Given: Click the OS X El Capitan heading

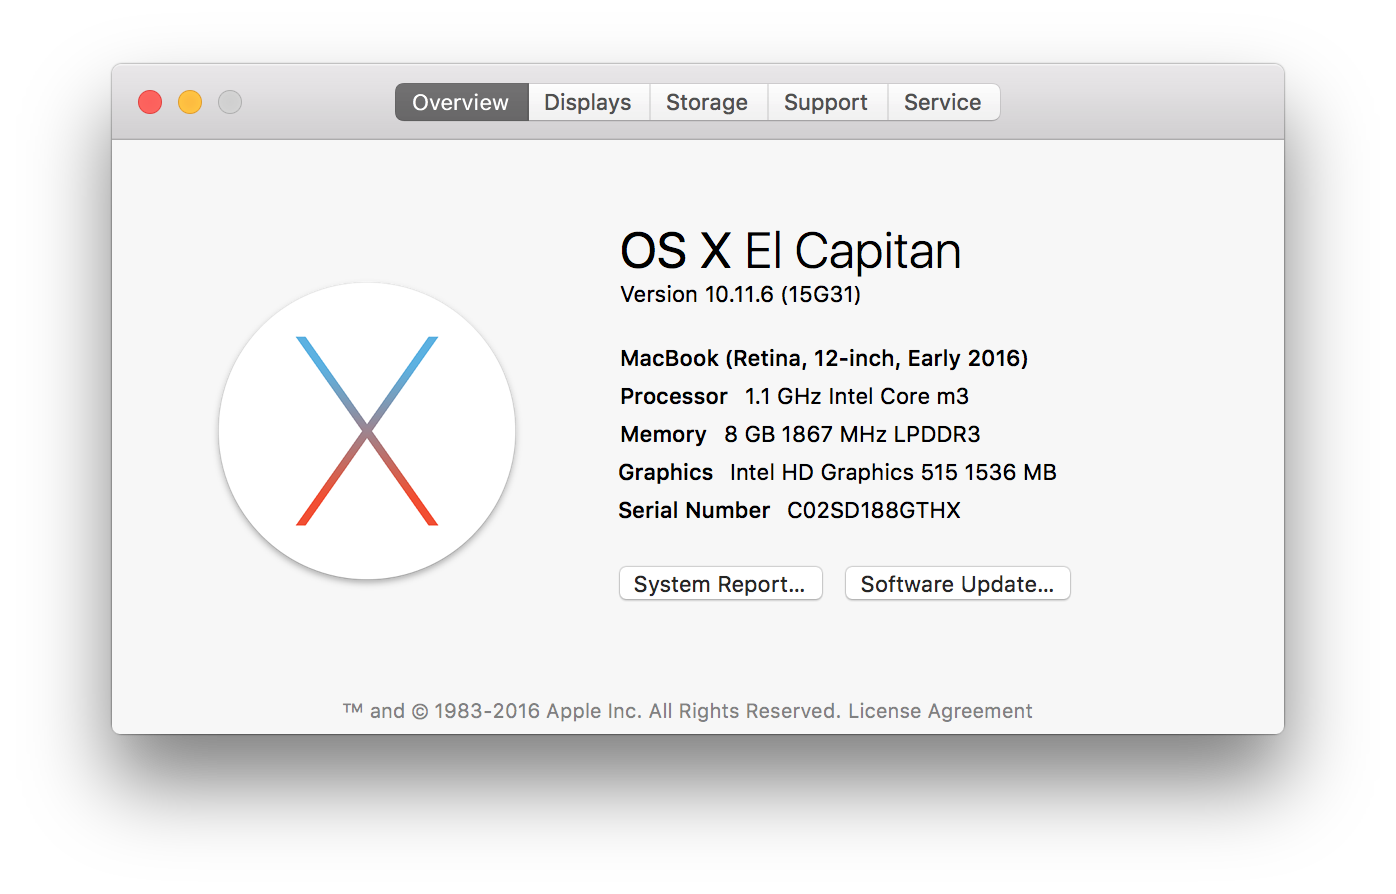Looking at the screenshot, I should tap(790, 250).
